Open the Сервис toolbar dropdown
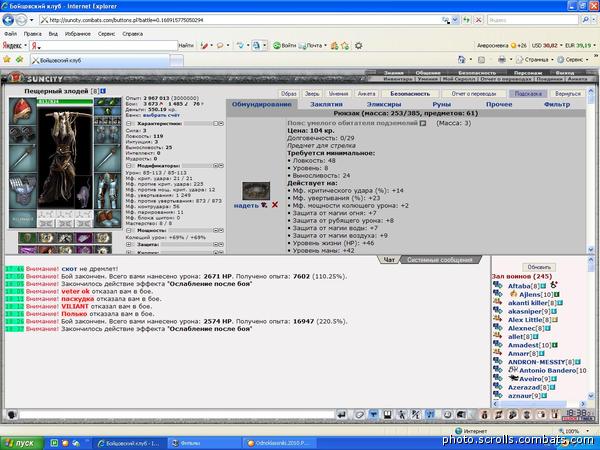 click(573, 60)
